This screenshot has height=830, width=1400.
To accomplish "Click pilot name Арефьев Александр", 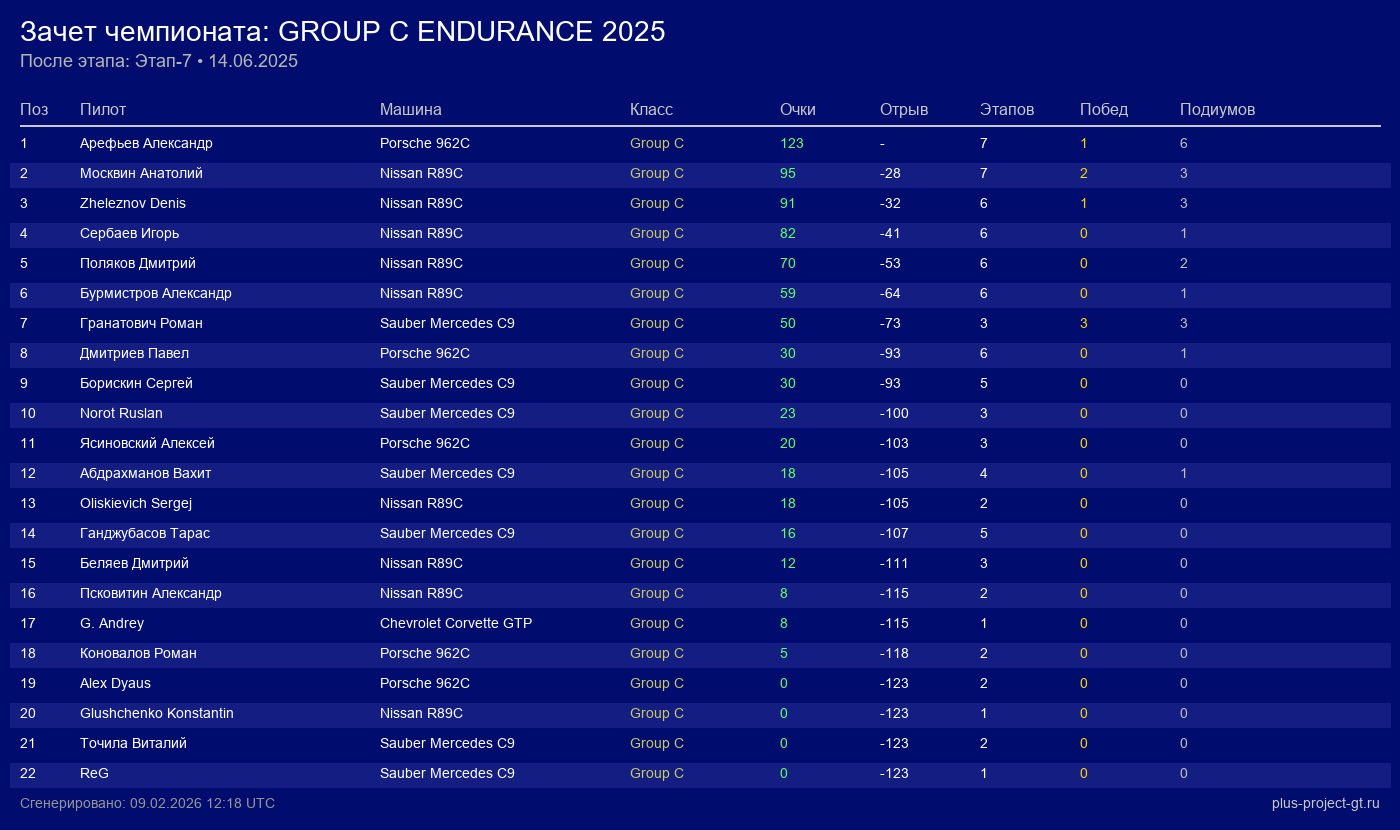I will coord(146,143).
